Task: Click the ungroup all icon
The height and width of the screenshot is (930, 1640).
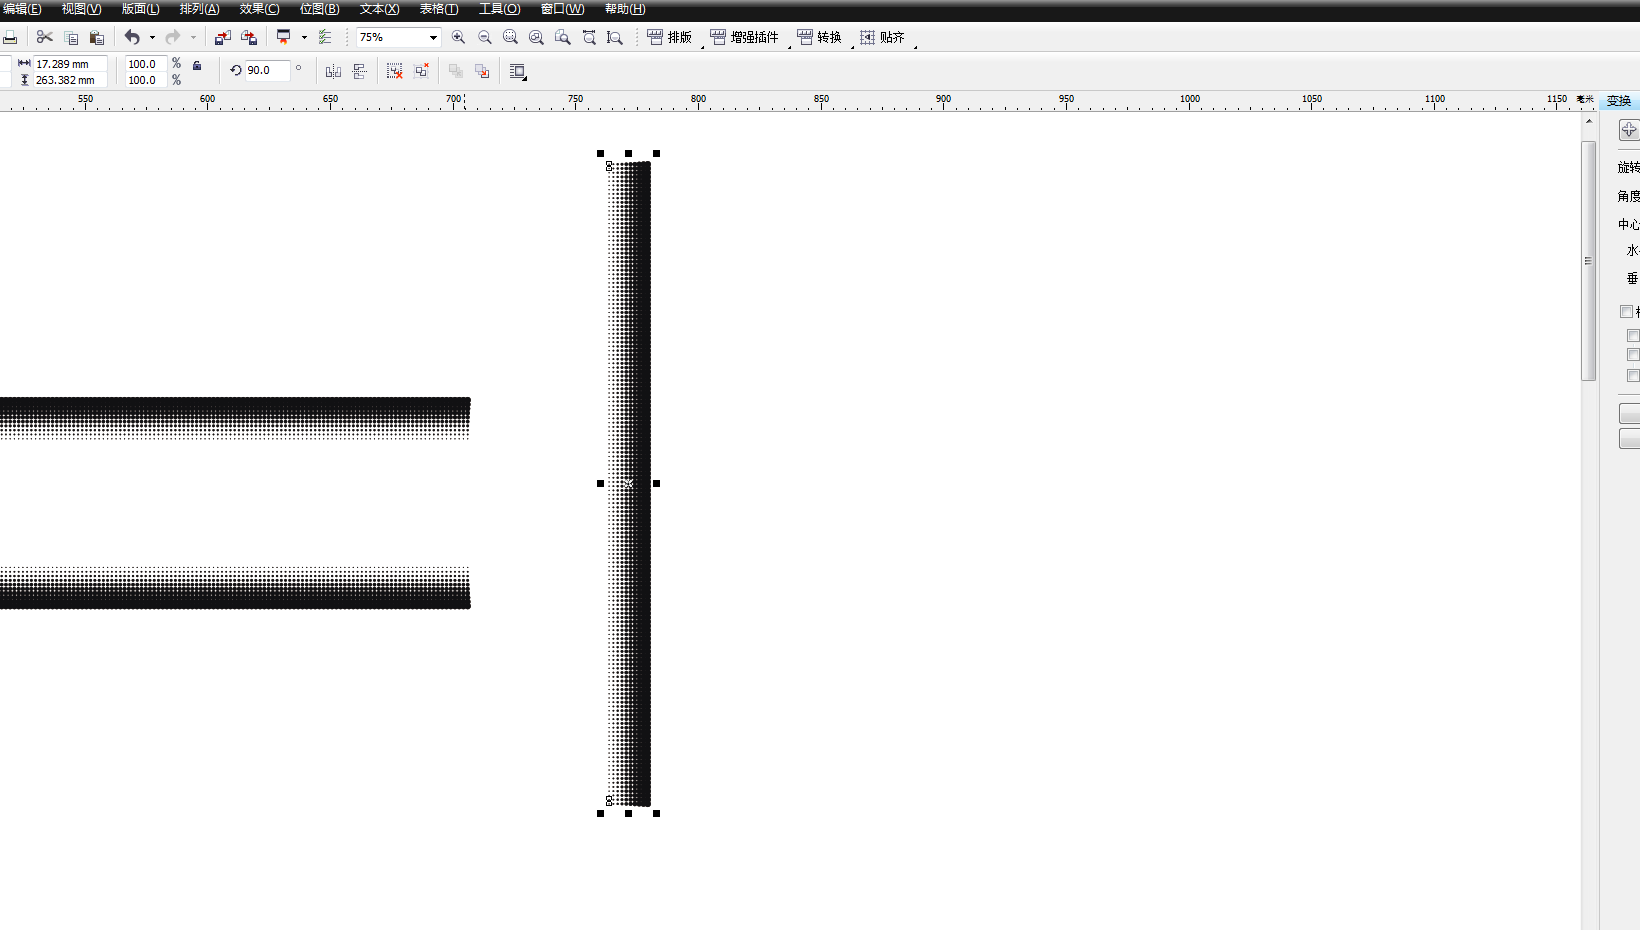Action: click(x=422, y=71)
